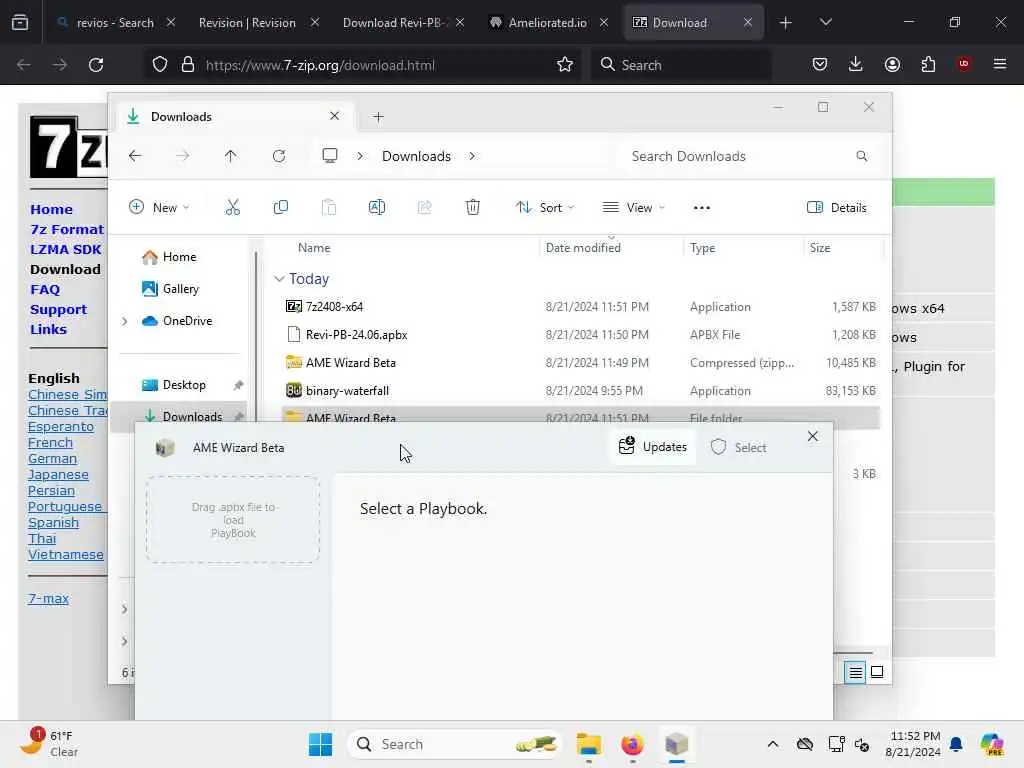
Task: Open the 7z Format link
Action: click(x=67, y=229)
